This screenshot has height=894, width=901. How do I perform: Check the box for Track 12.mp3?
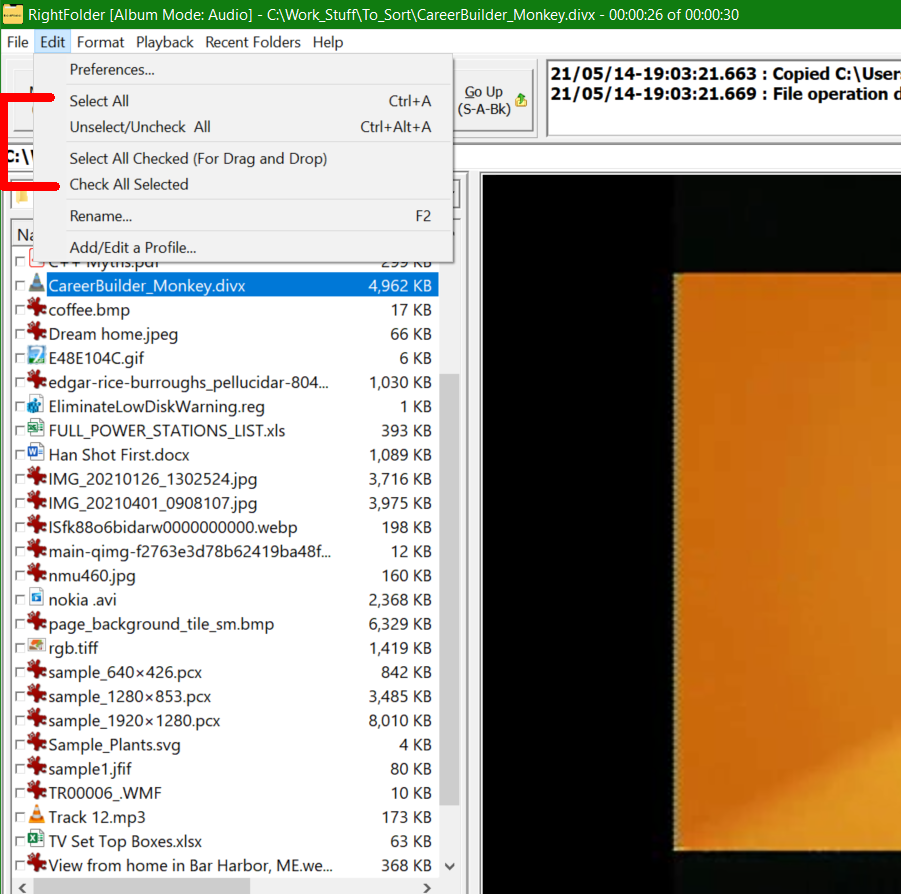pos(20,817)
